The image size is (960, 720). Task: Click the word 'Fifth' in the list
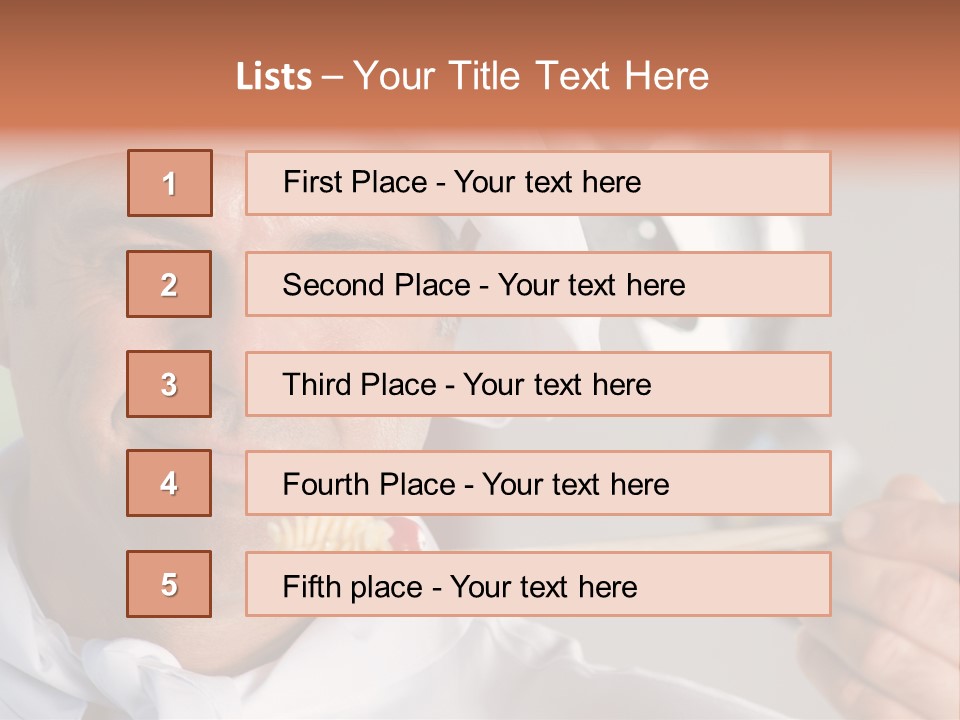click(312, 586)
